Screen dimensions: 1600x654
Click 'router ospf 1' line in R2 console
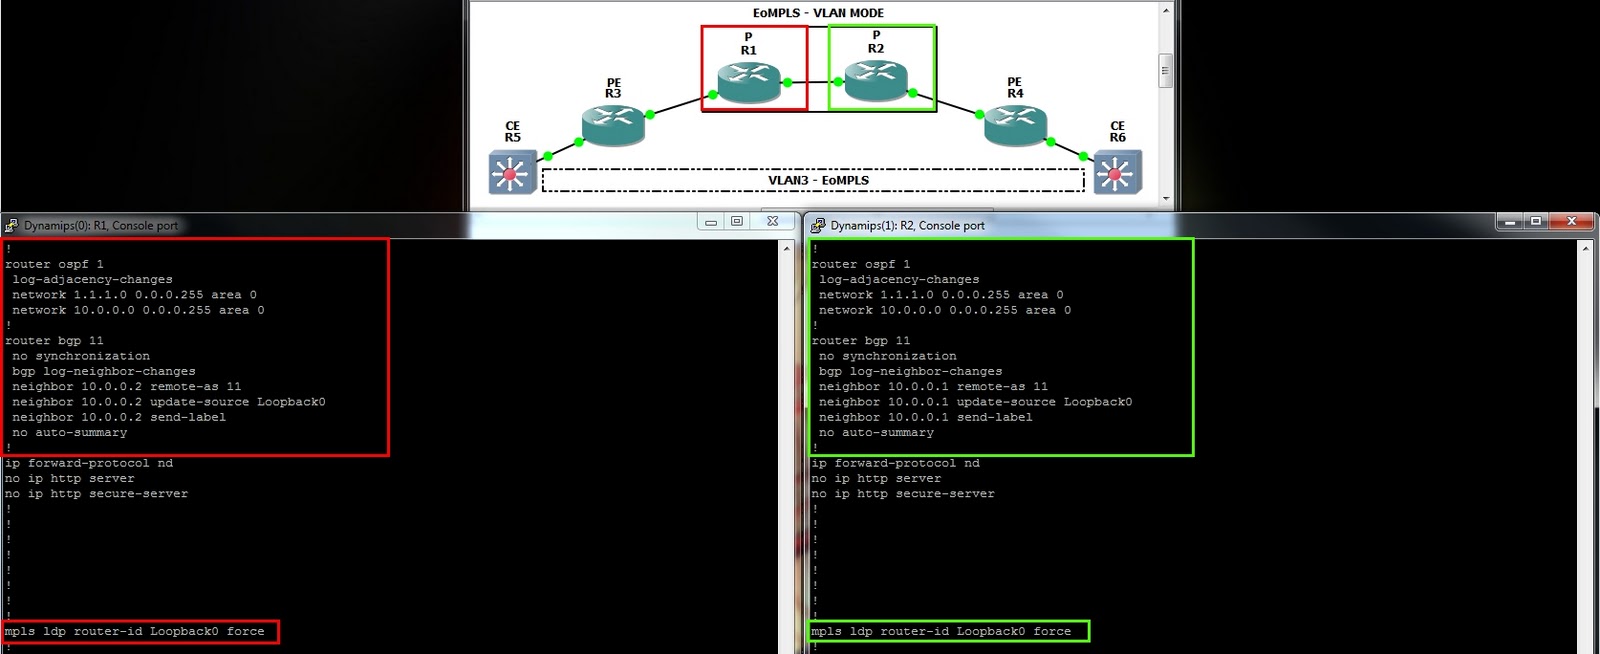[861, 264]
